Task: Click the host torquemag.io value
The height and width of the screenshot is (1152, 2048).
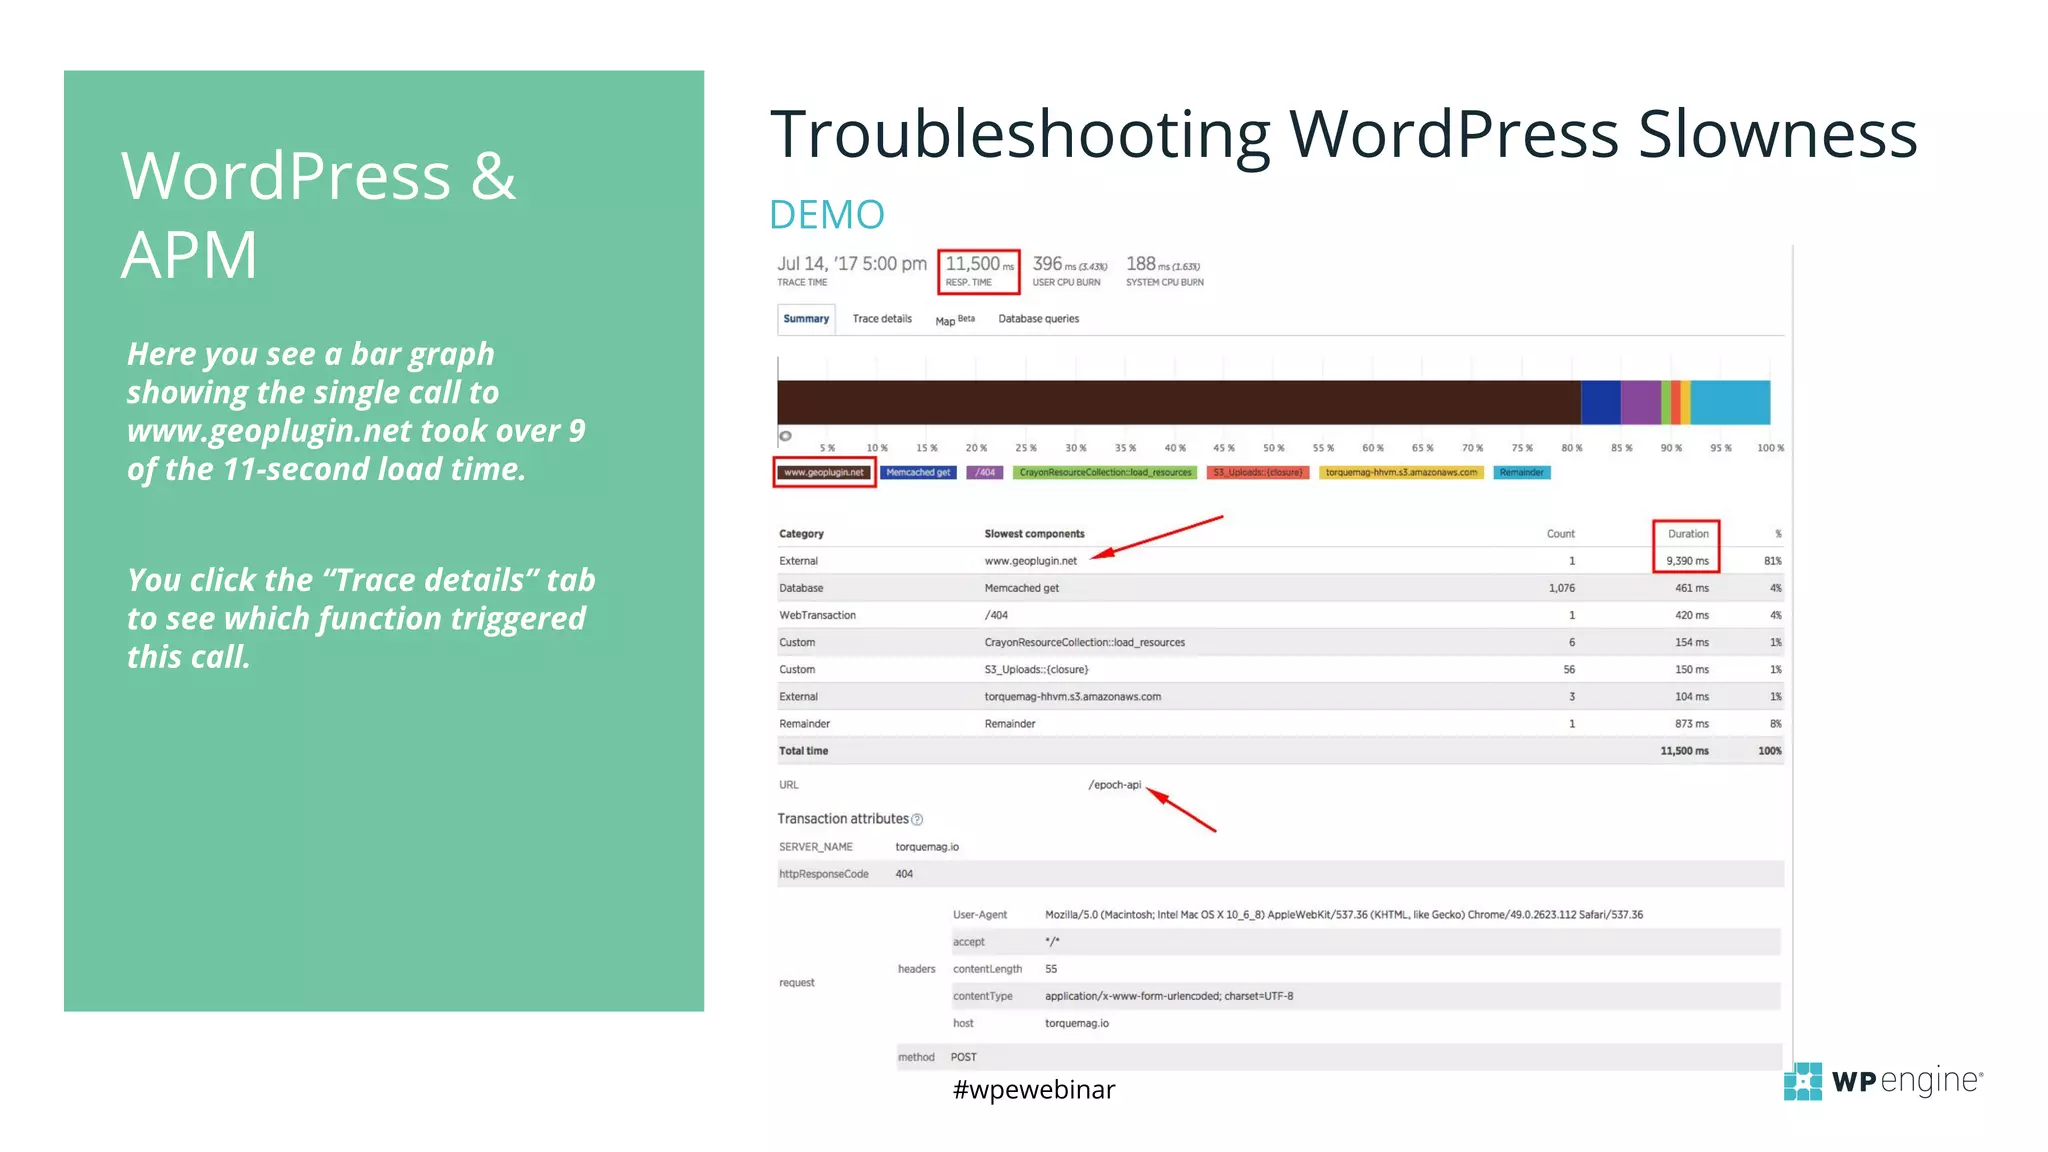Action: tap(1077, 1023)
